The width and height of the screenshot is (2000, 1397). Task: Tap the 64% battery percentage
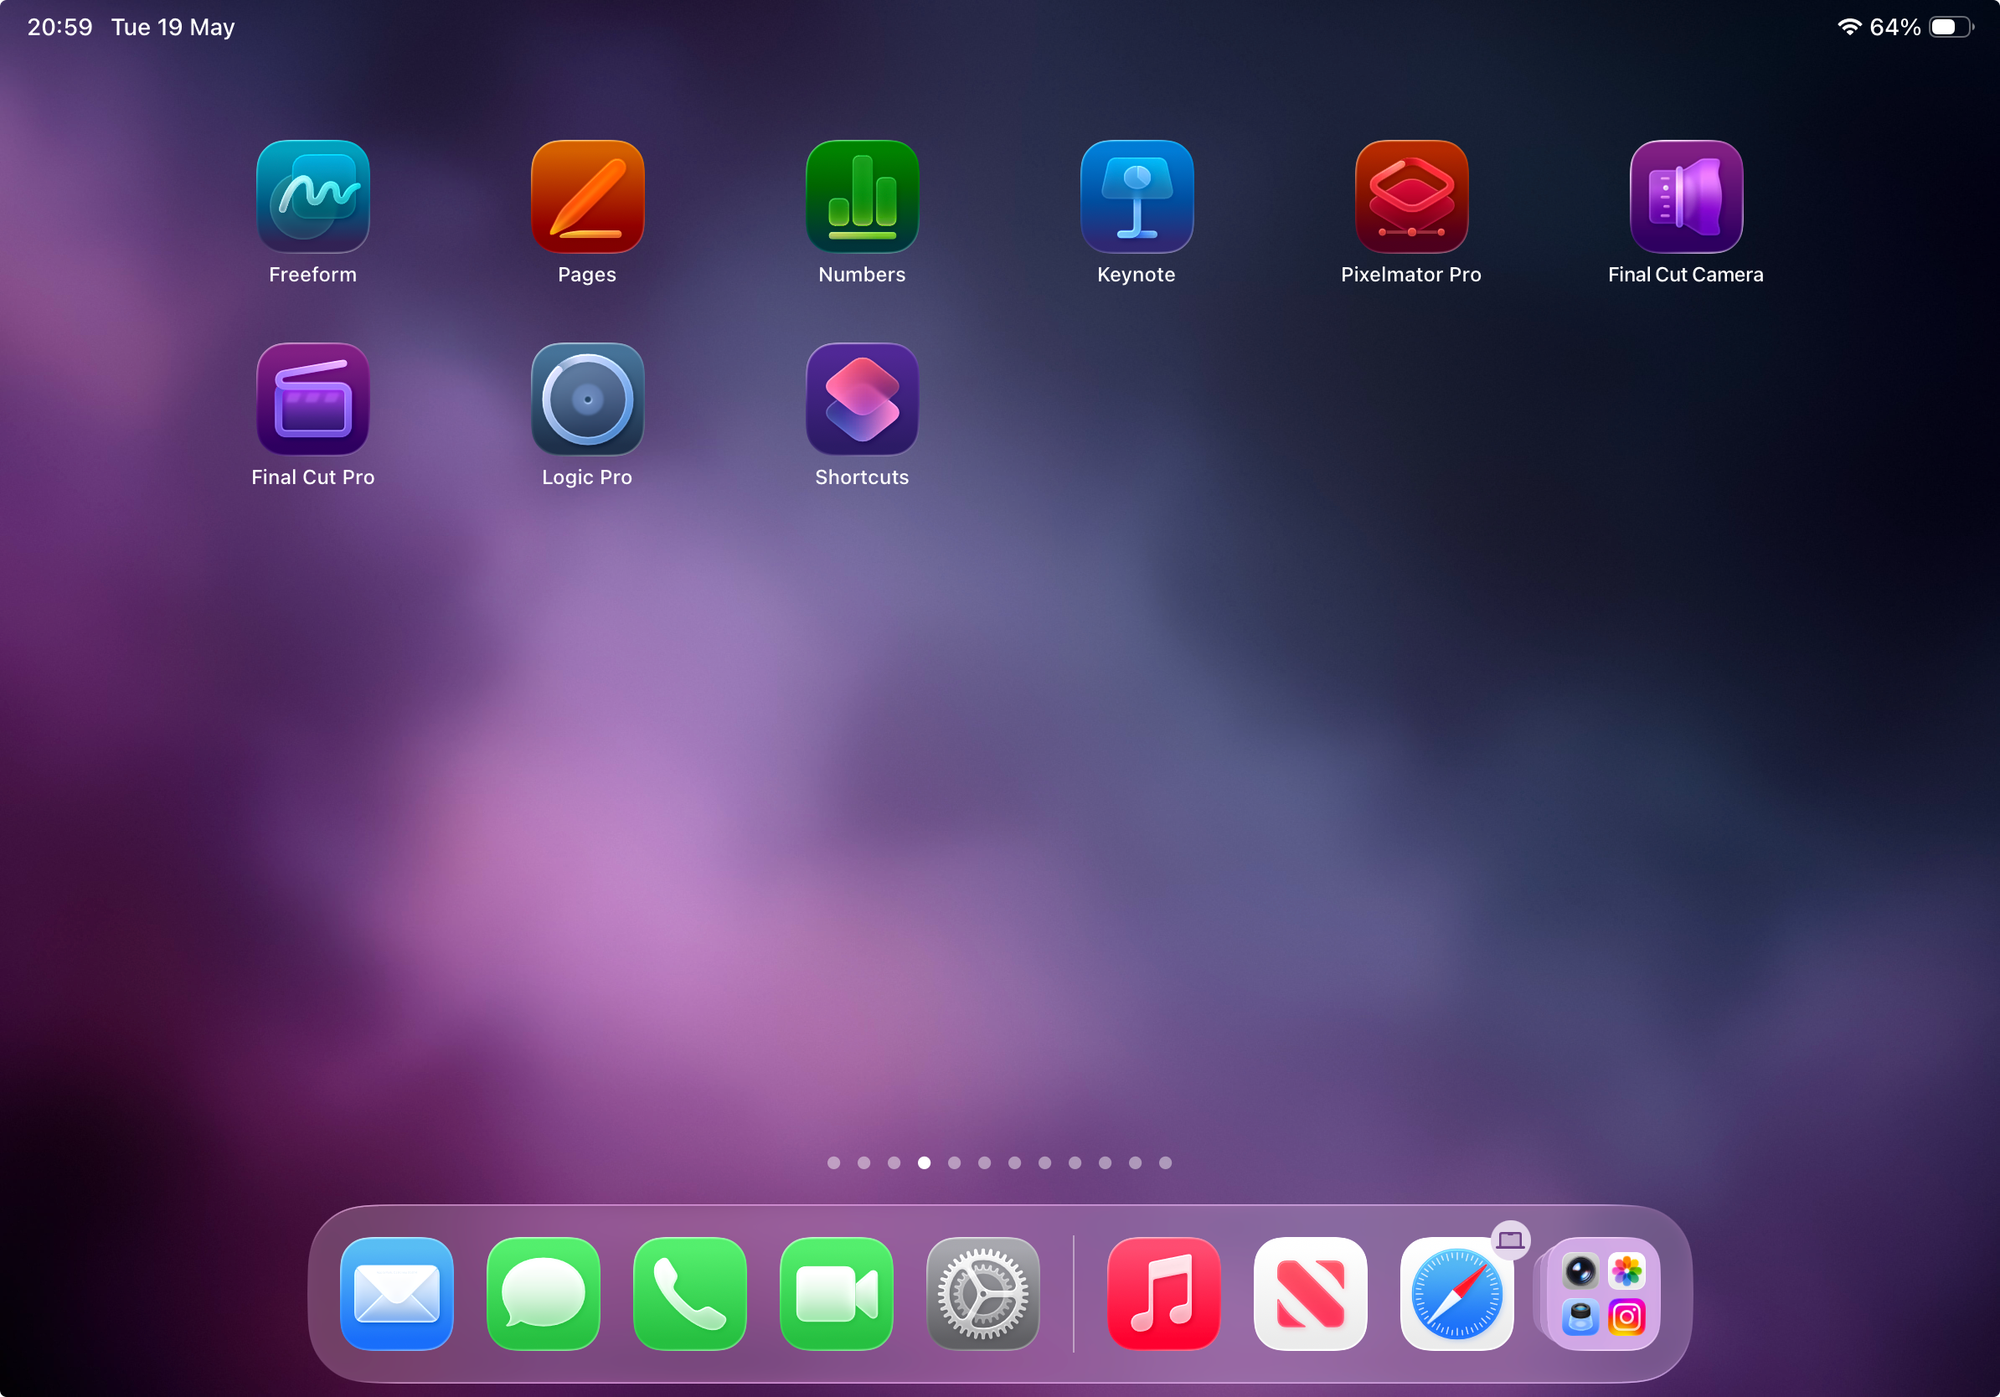click(x=1895, y=27)
